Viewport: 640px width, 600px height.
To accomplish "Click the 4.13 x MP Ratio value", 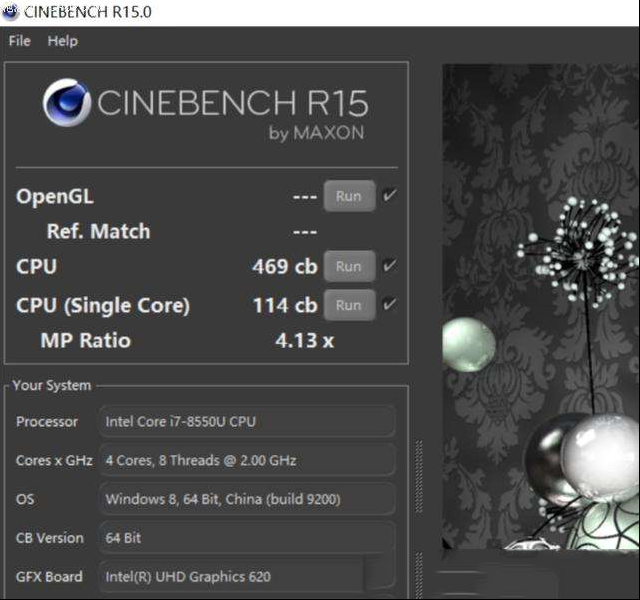I will tap(304, 340).
